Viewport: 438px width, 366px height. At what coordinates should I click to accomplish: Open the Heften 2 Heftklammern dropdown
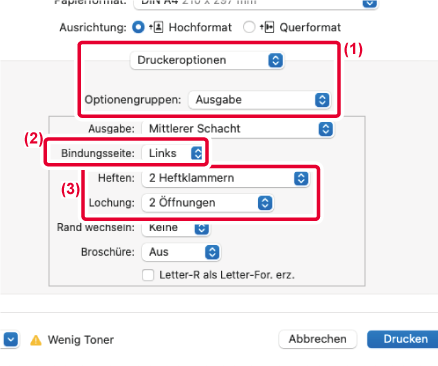coord(226,178)
